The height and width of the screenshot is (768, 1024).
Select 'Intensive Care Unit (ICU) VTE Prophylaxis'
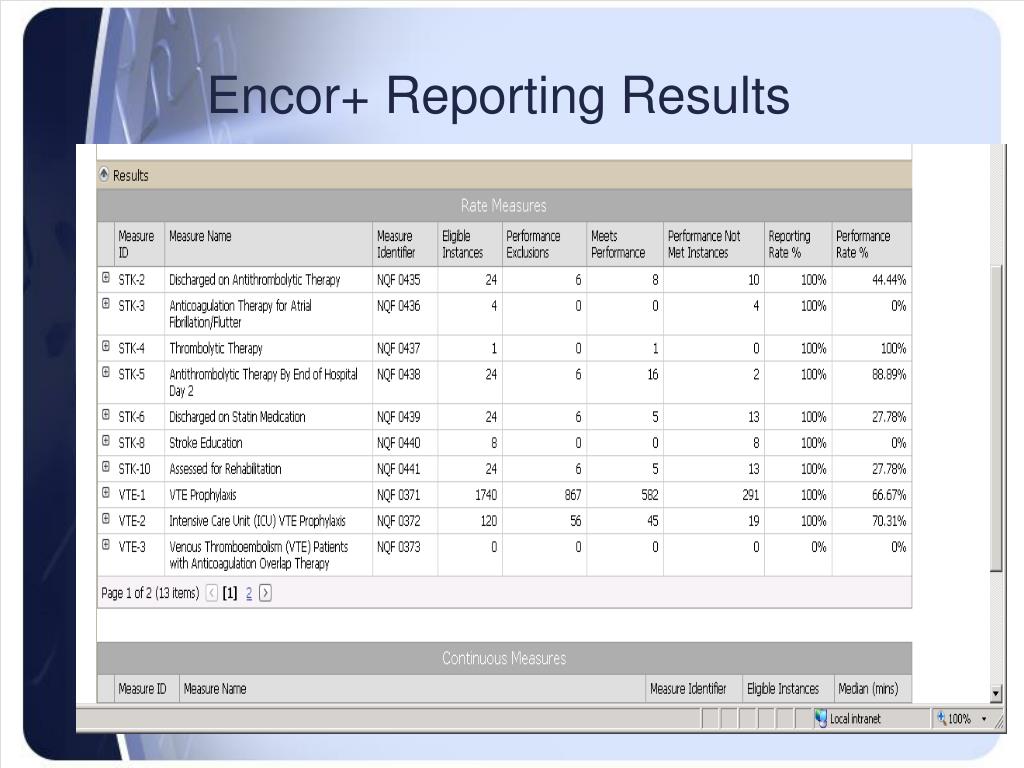[x=257, y=522]
